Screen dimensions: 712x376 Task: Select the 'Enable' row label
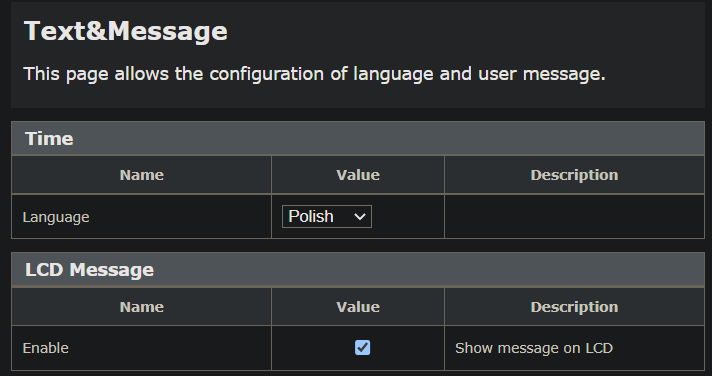click(x=45, y=348)
